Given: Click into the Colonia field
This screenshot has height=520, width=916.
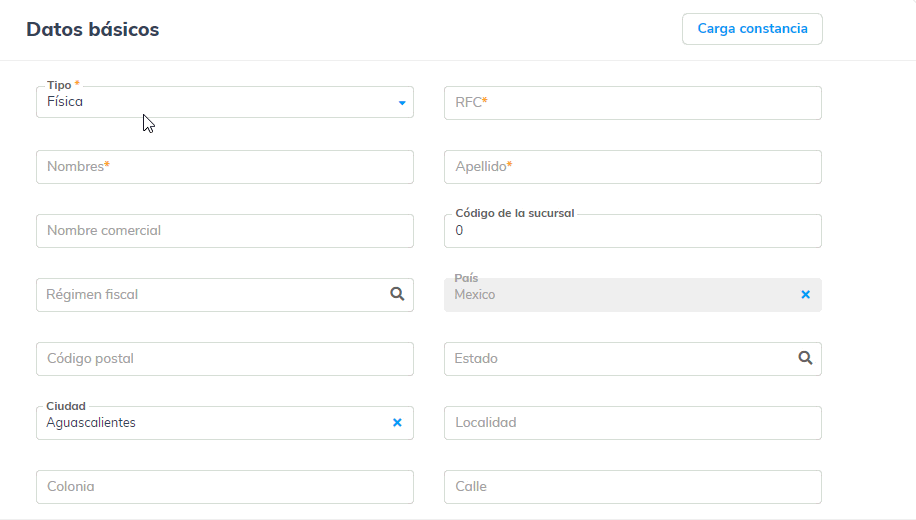Looking at the screenshot, I should 224,487.
